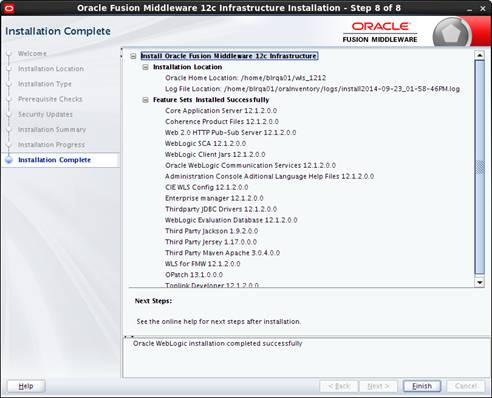Click the installation completed successfully message
Viewport: 492px width, 398px height.
218,343
